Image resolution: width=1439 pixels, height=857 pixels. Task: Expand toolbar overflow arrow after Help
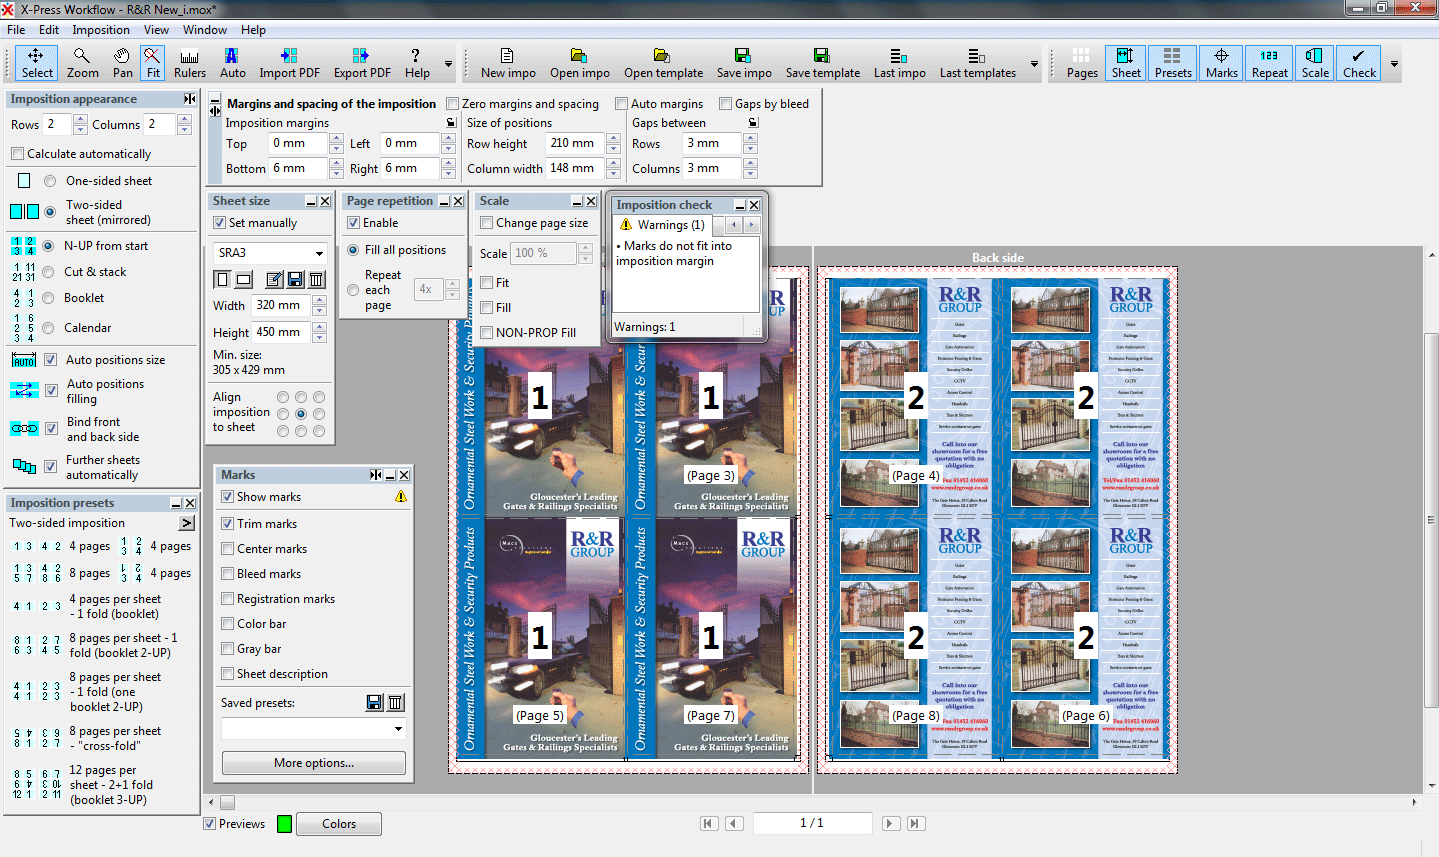[x=448, y=64]
